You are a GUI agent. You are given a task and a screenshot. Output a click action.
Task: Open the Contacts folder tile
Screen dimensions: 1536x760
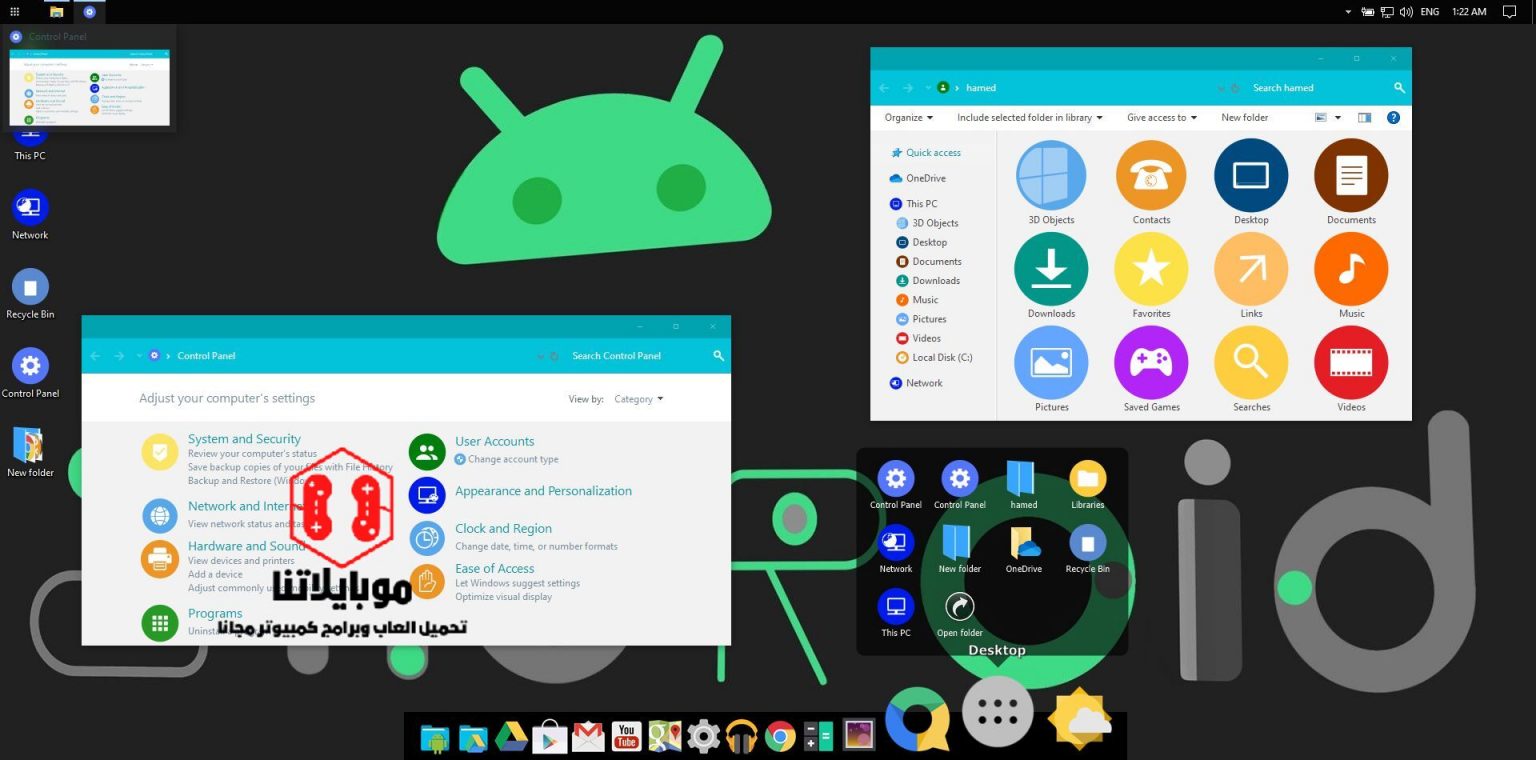tap(1151, 183)
